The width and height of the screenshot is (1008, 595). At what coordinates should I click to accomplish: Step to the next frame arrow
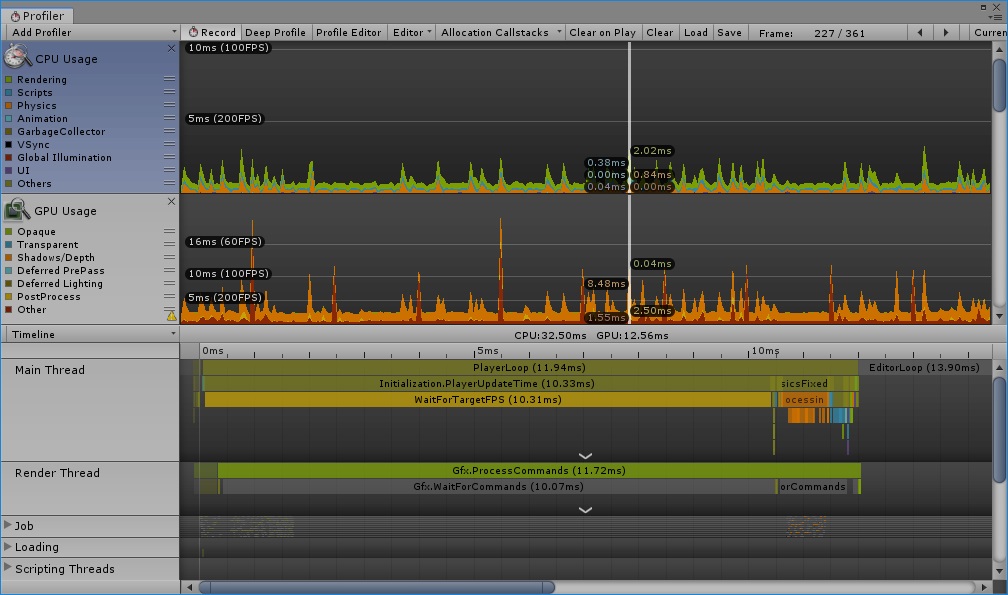[x=946, y=32]
